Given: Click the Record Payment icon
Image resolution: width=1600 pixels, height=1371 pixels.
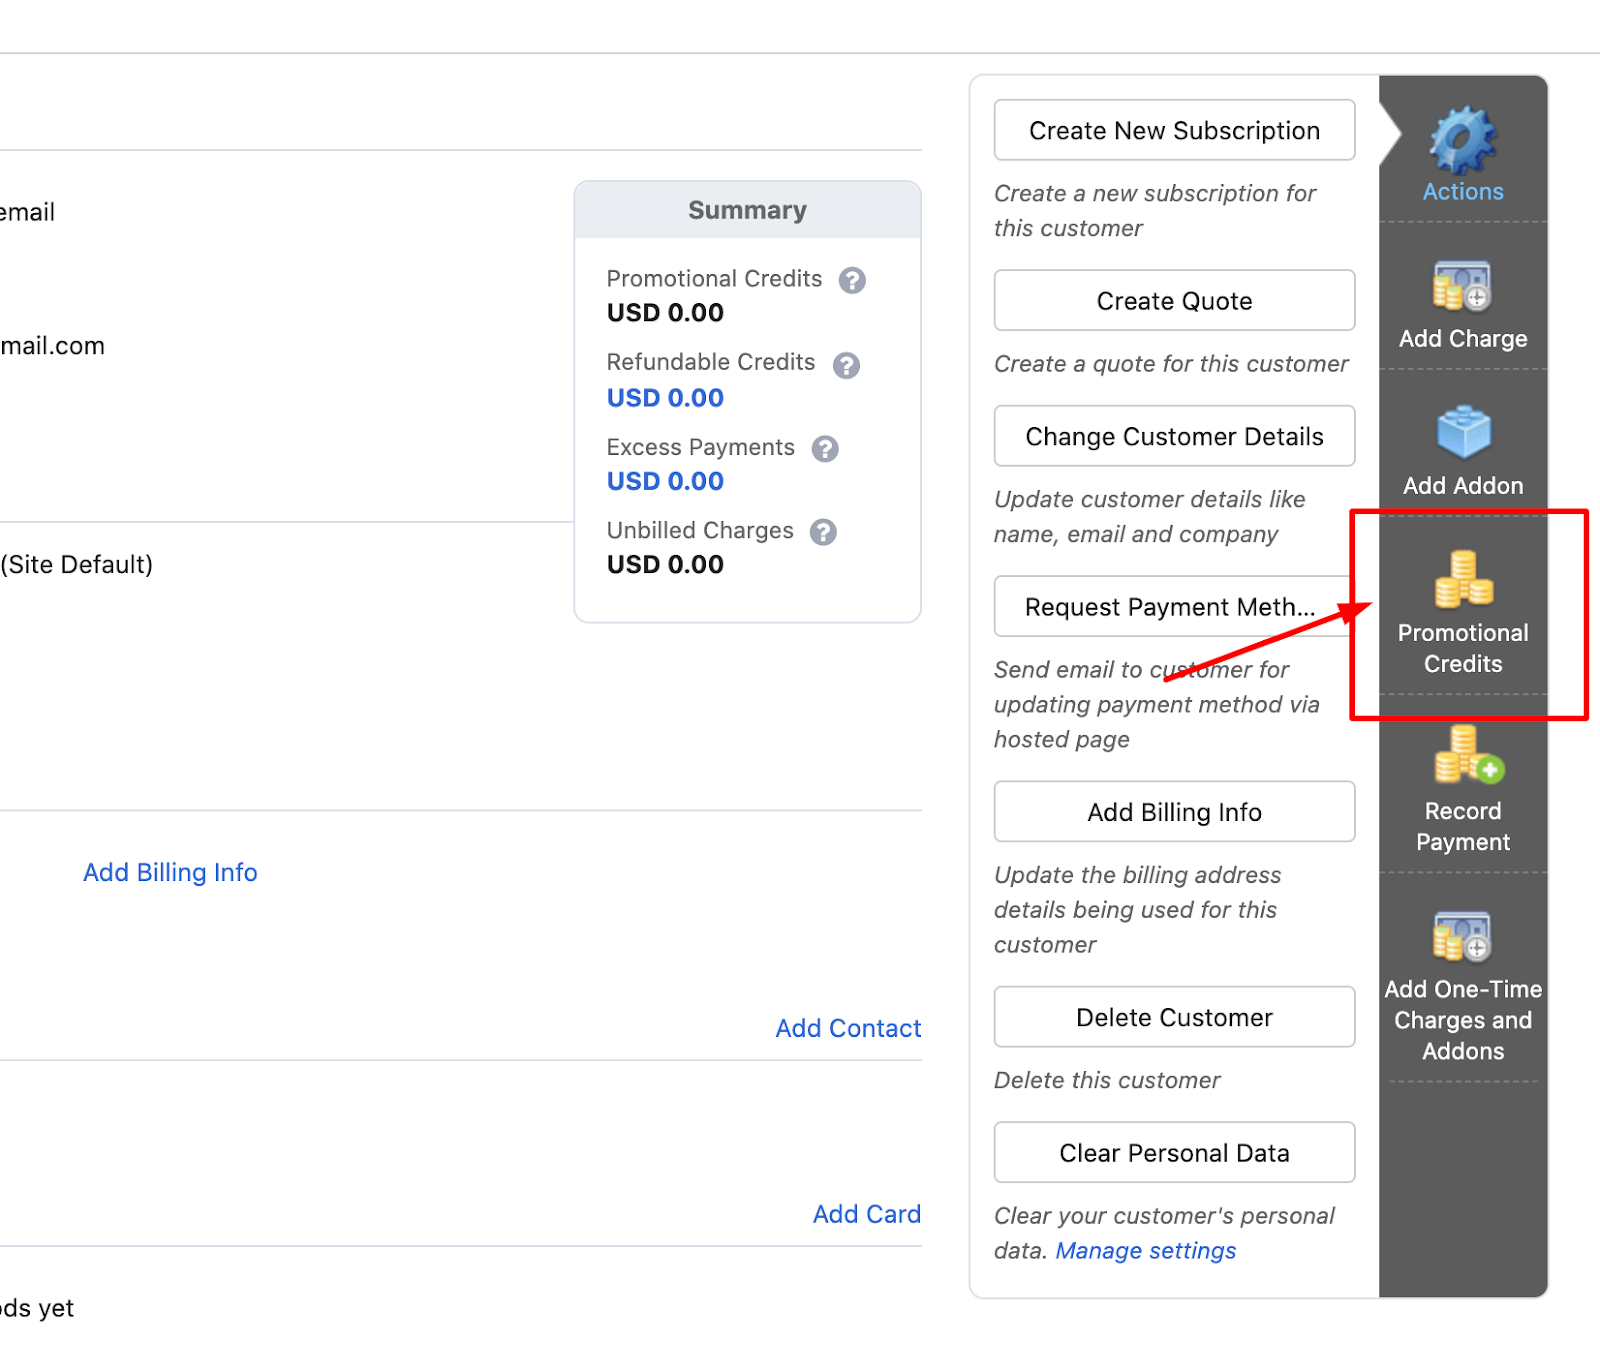Looking at the screenshot, I should [1466, 757].
